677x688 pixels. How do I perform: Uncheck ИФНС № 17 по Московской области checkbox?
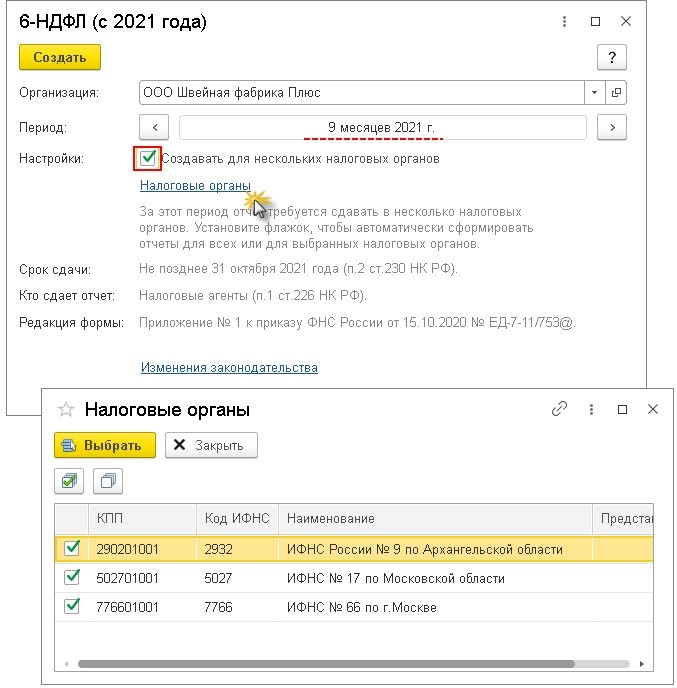pyautogui.click(x=72, y=577)
